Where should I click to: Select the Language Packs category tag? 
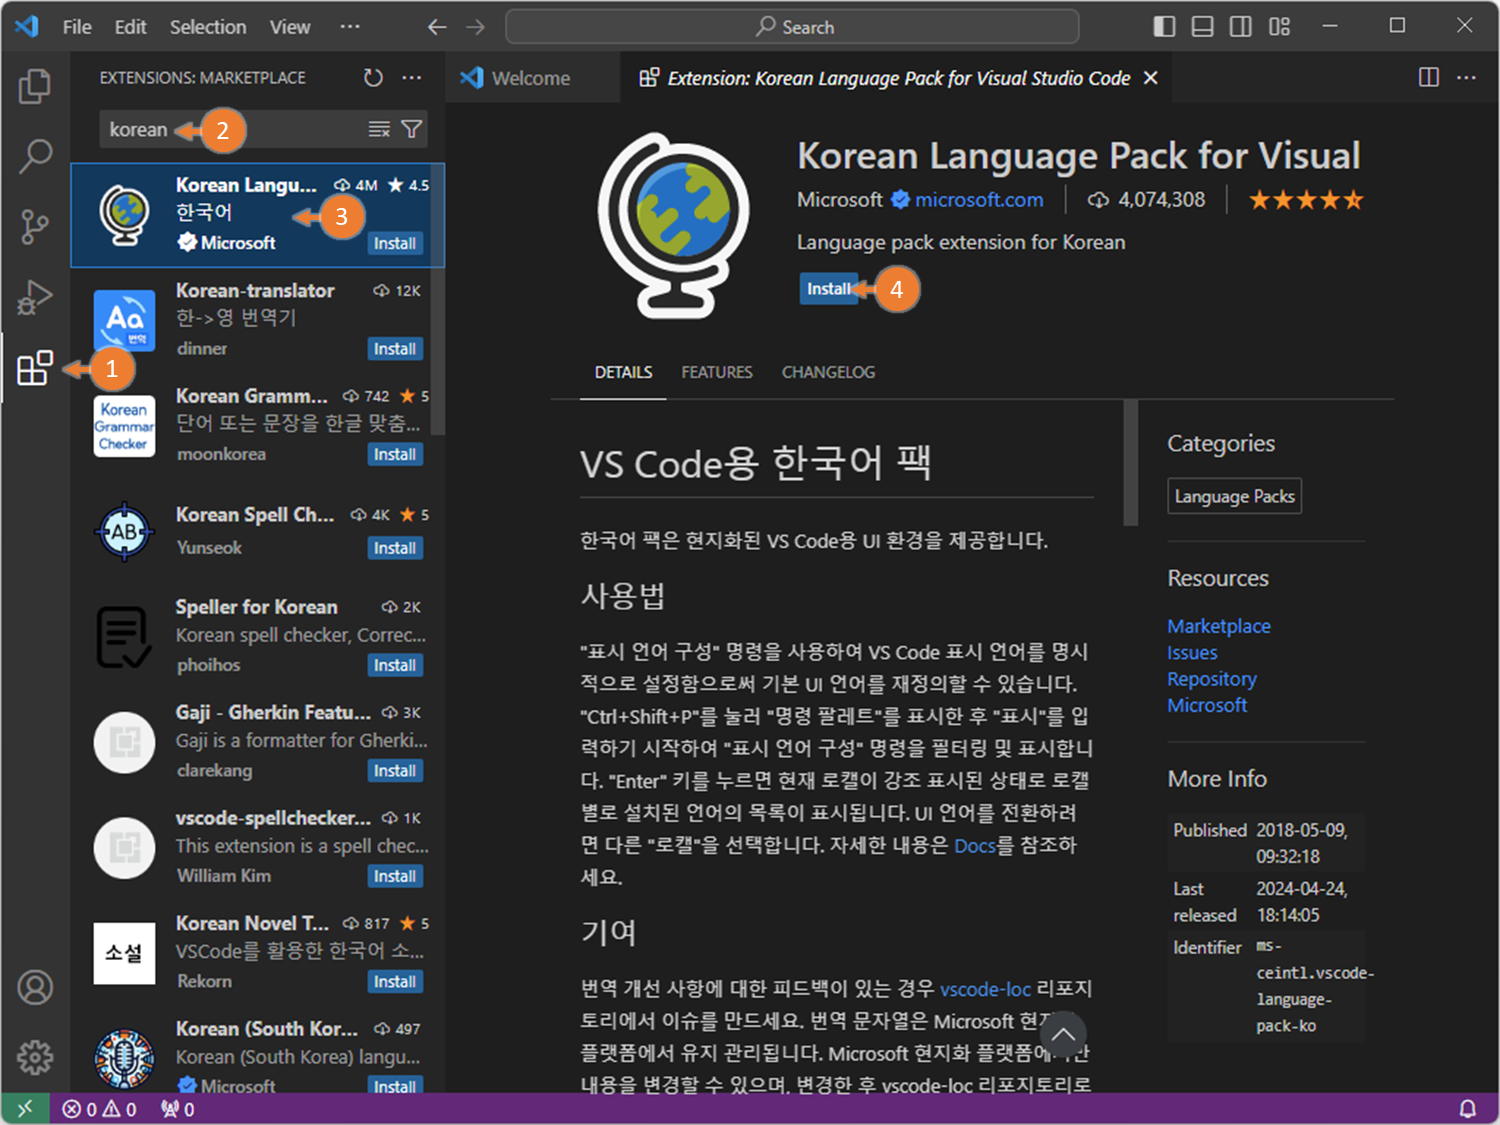(1234, 496)
